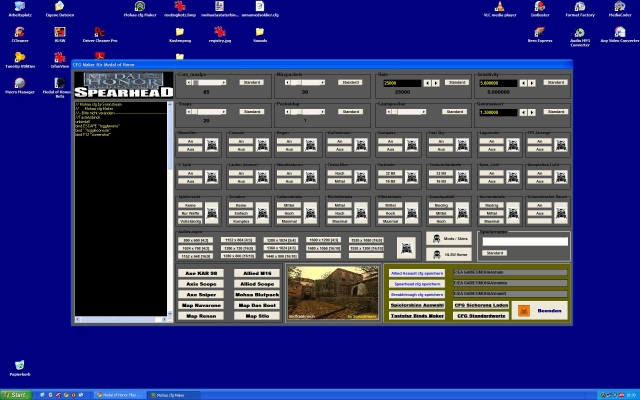
Task: Select the Nero Express desktop icon
Action: point(540,35)
